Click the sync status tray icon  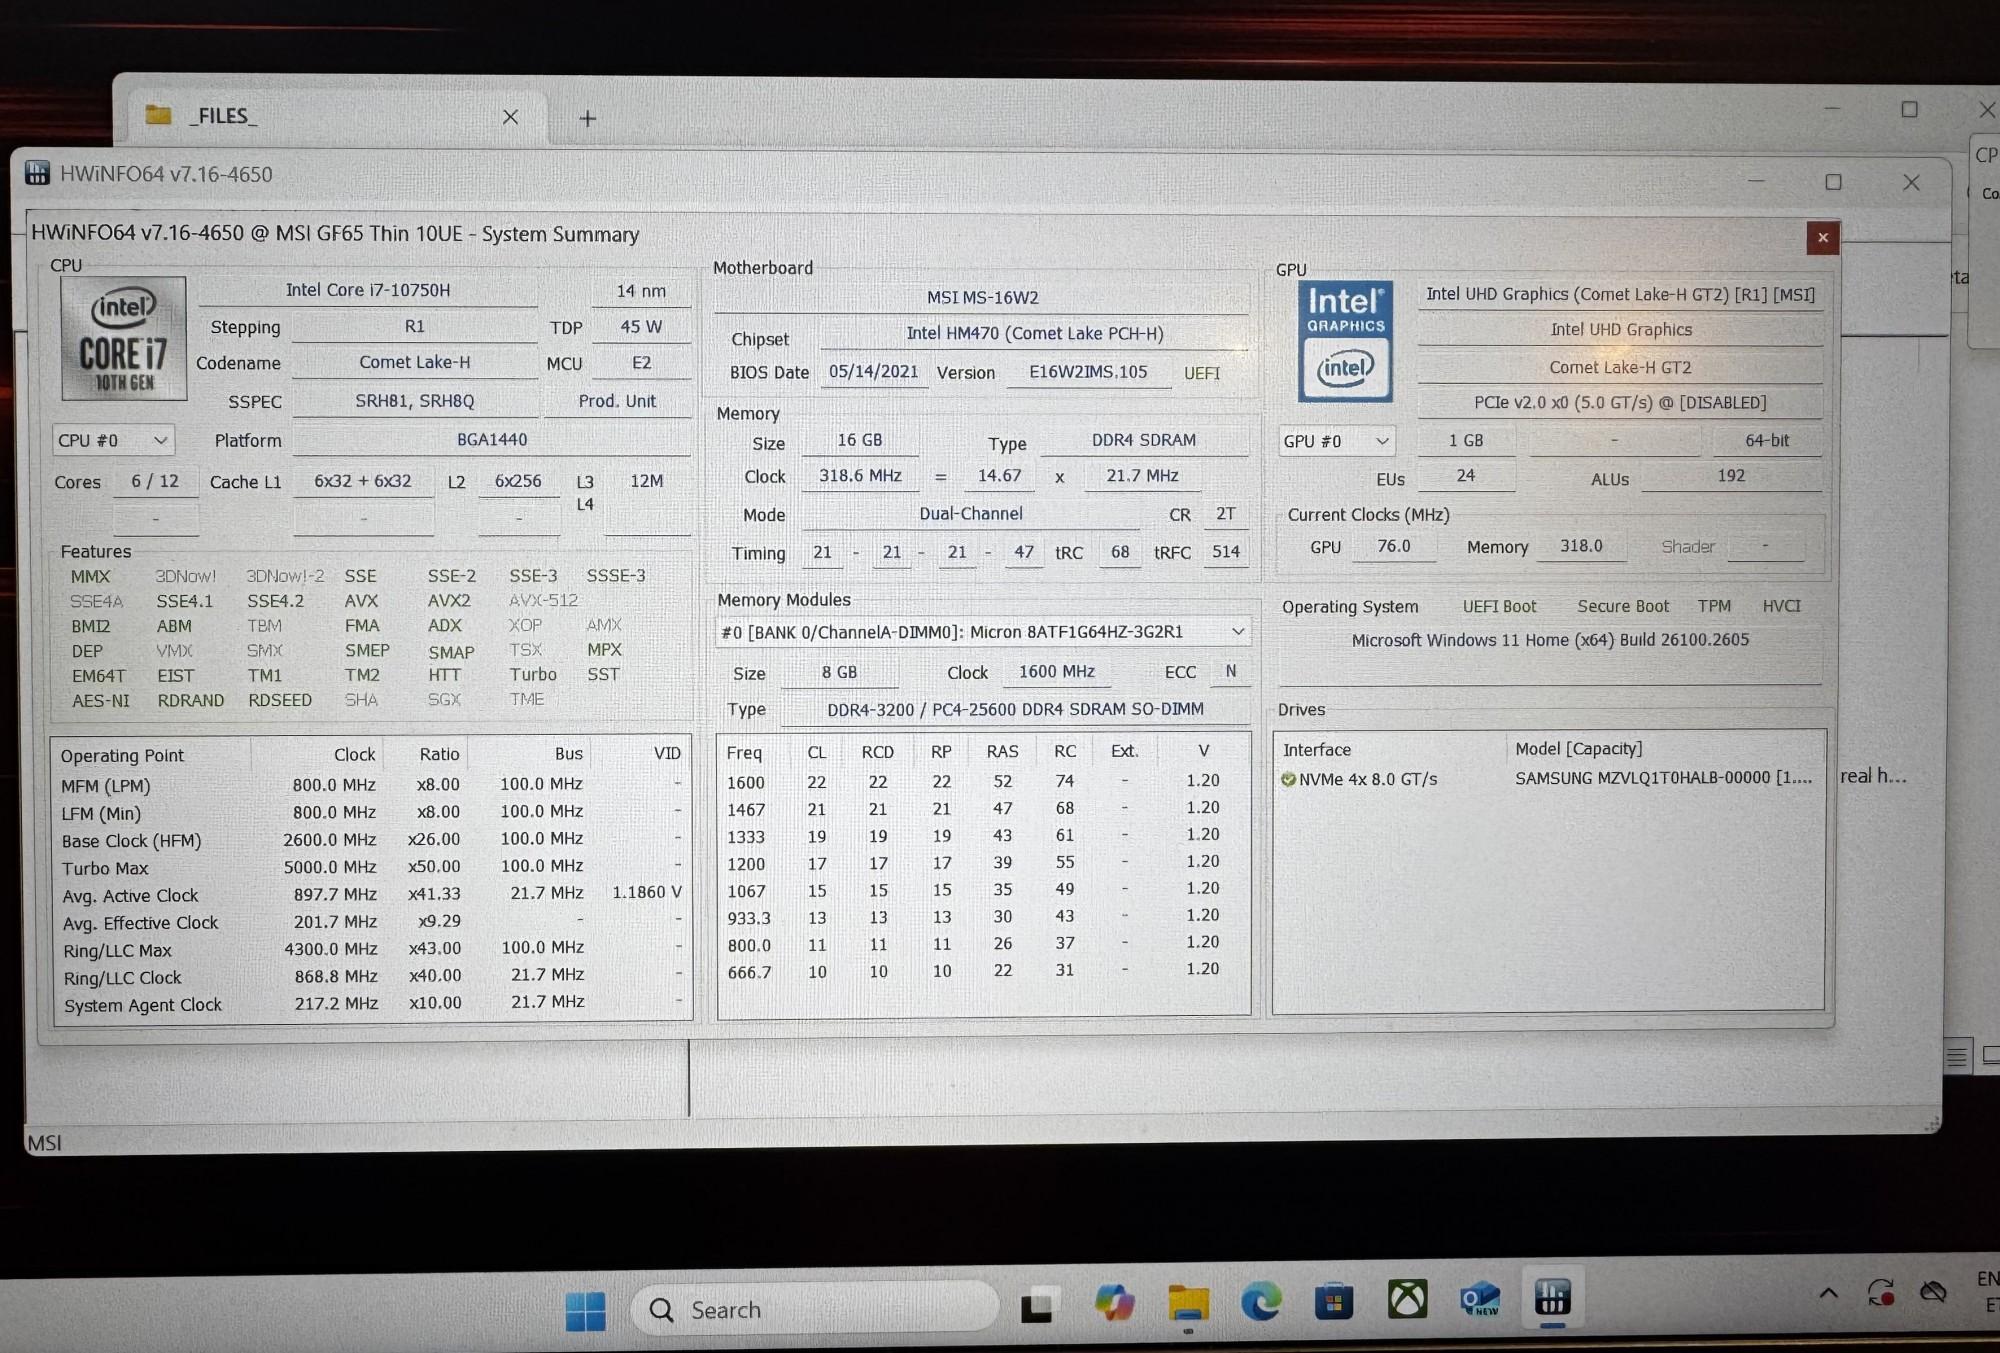click(1881, 1293)
